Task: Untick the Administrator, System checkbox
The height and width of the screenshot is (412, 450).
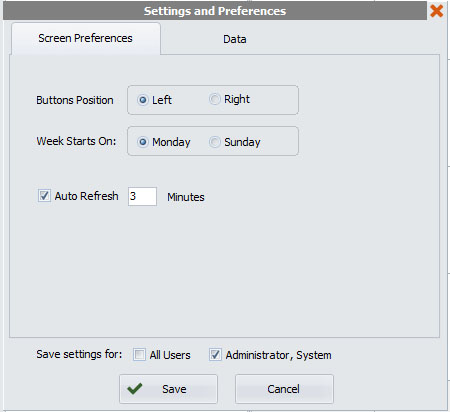Action: click(x=215, y=354)
